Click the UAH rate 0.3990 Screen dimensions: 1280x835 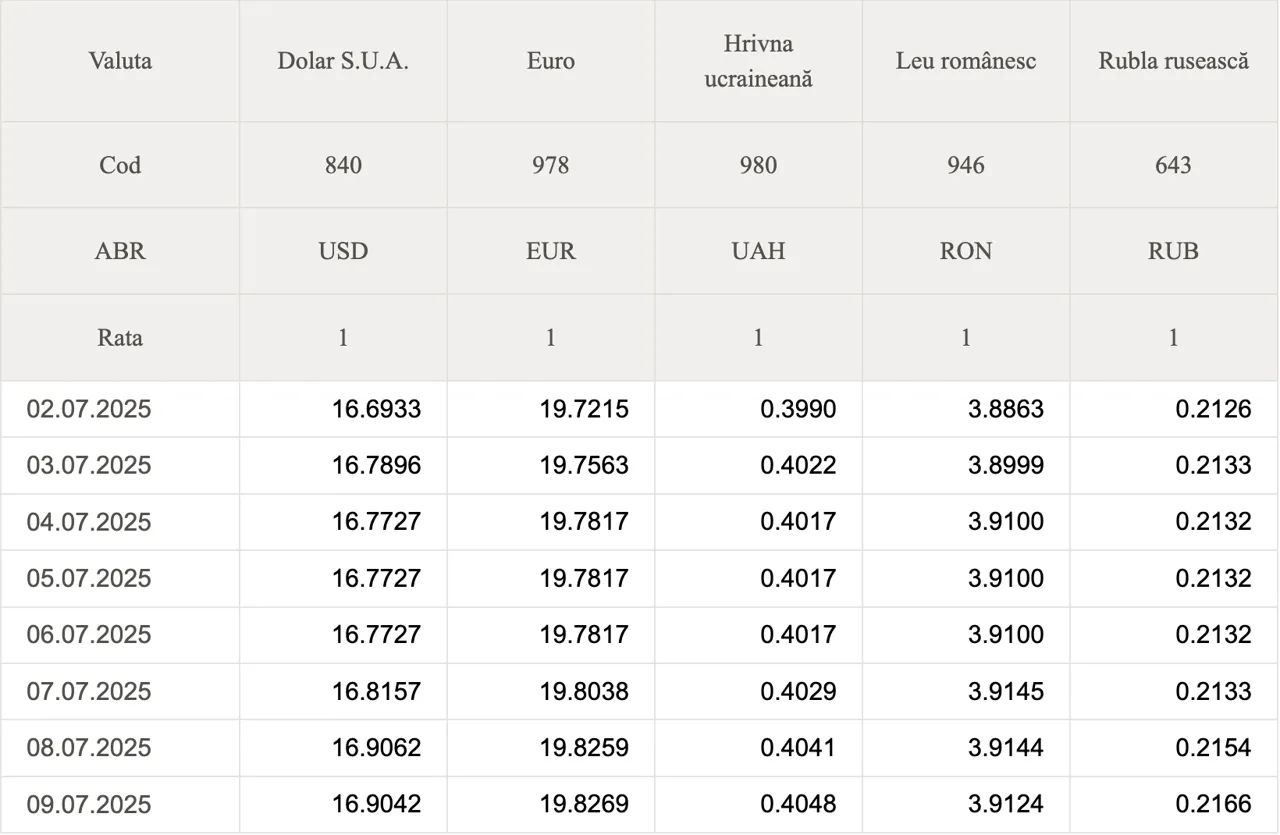[798, 409]
